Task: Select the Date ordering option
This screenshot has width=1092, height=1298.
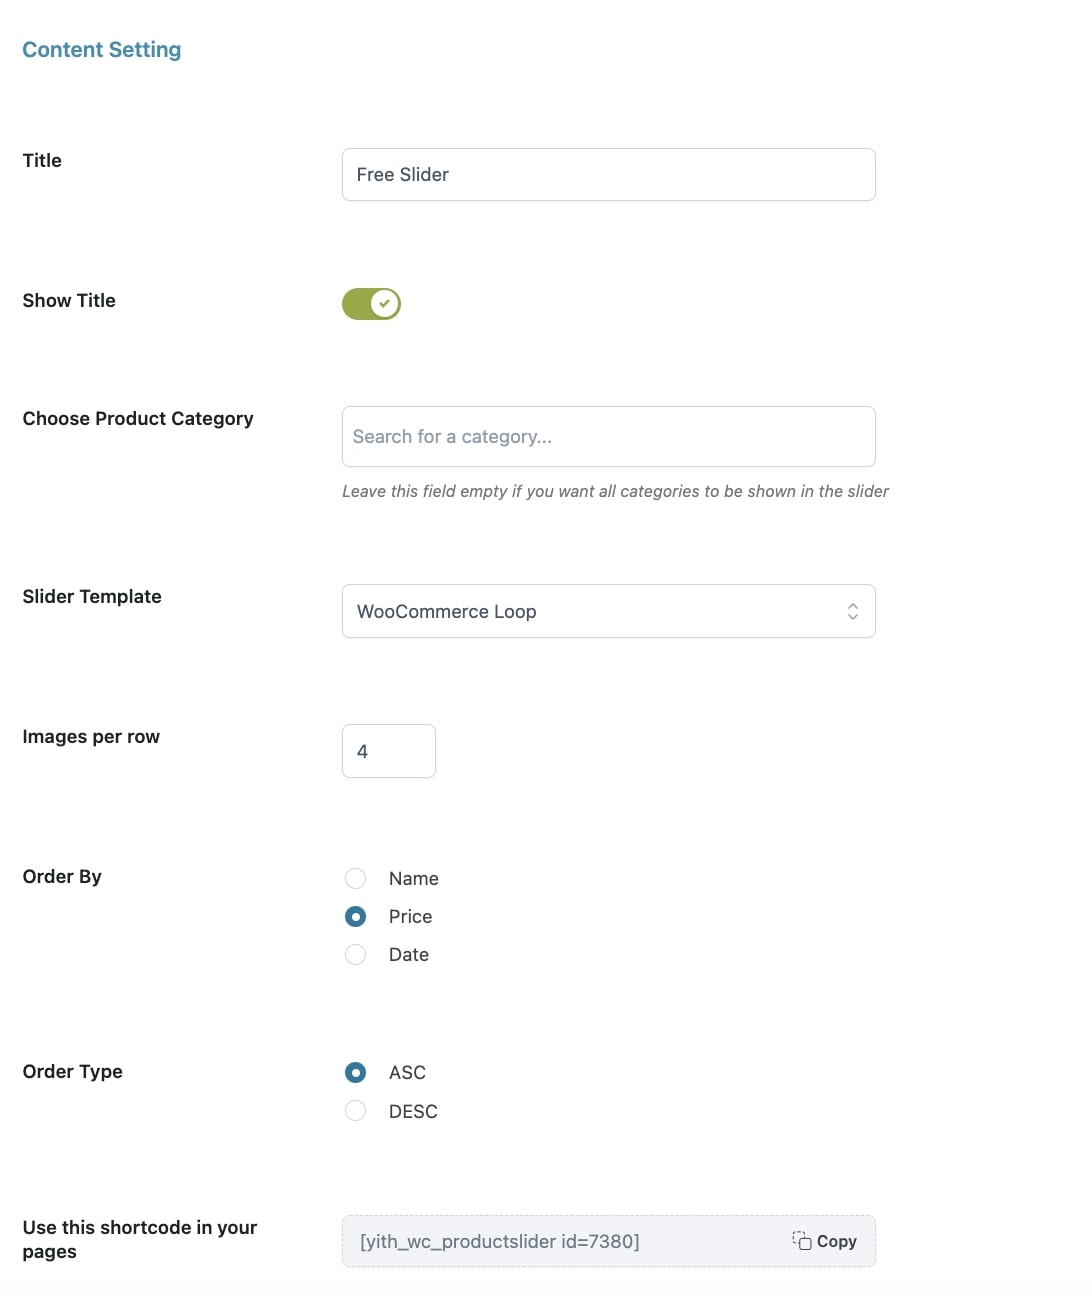Action: (355, 954)
